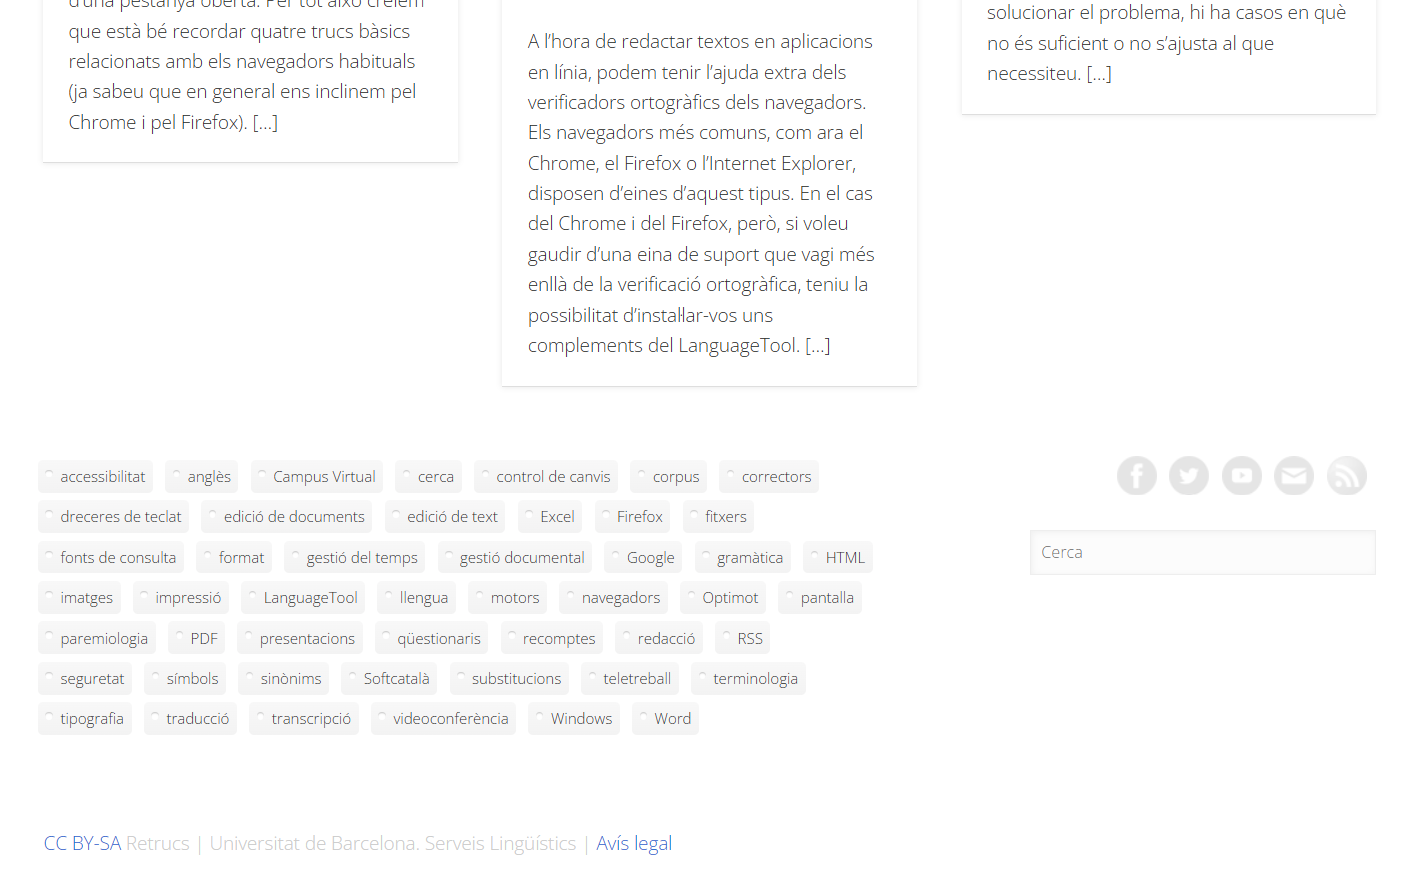Click the email envelope icon
The height and width of the screenshot is (877, 1418).
(1294, 476)
